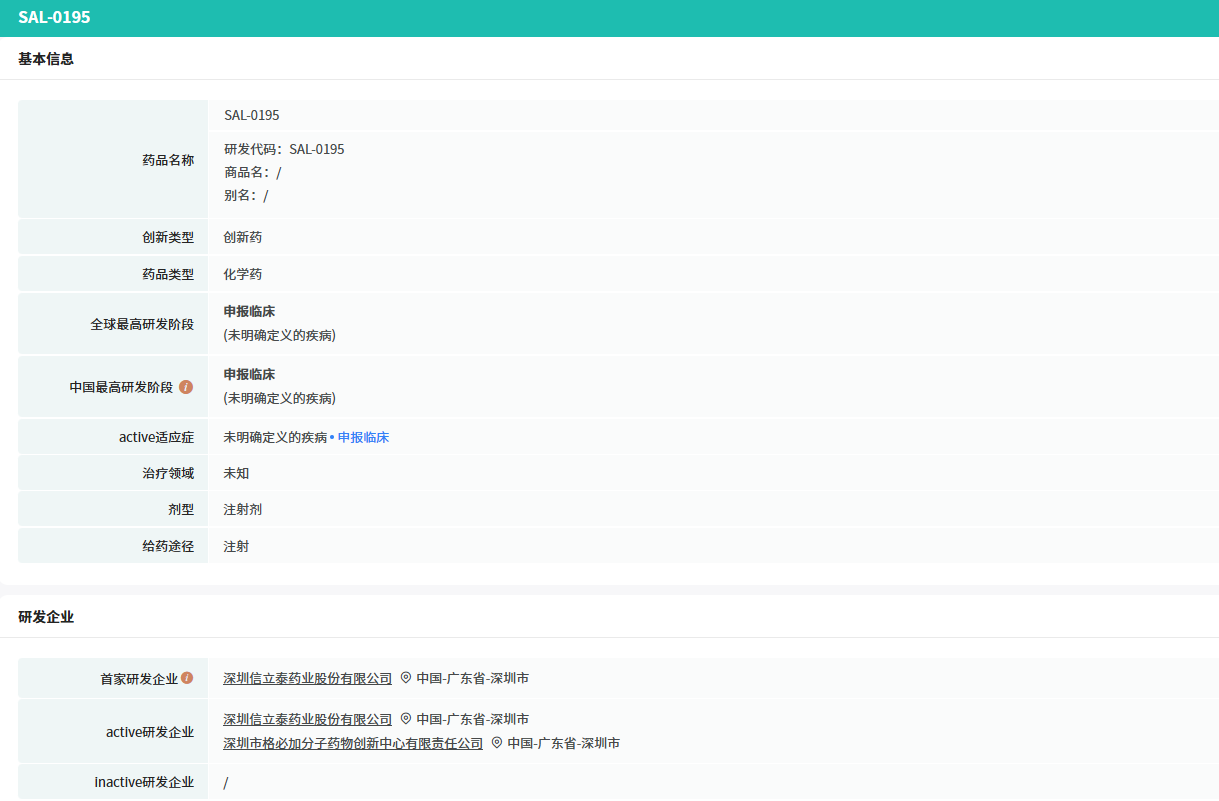Click the inactive研发企业 row label
1219x801 pixels.
[x=144, y=782]
